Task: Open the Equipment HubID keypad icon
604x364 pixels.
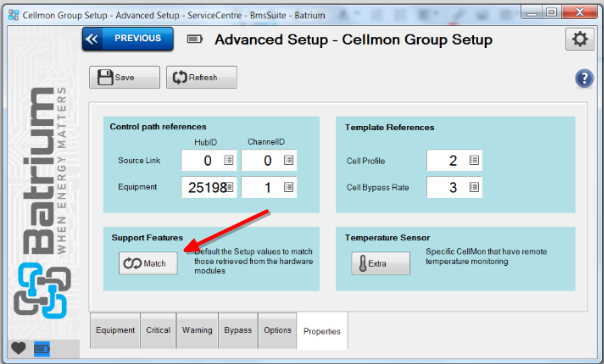Action: click(230, 187)
